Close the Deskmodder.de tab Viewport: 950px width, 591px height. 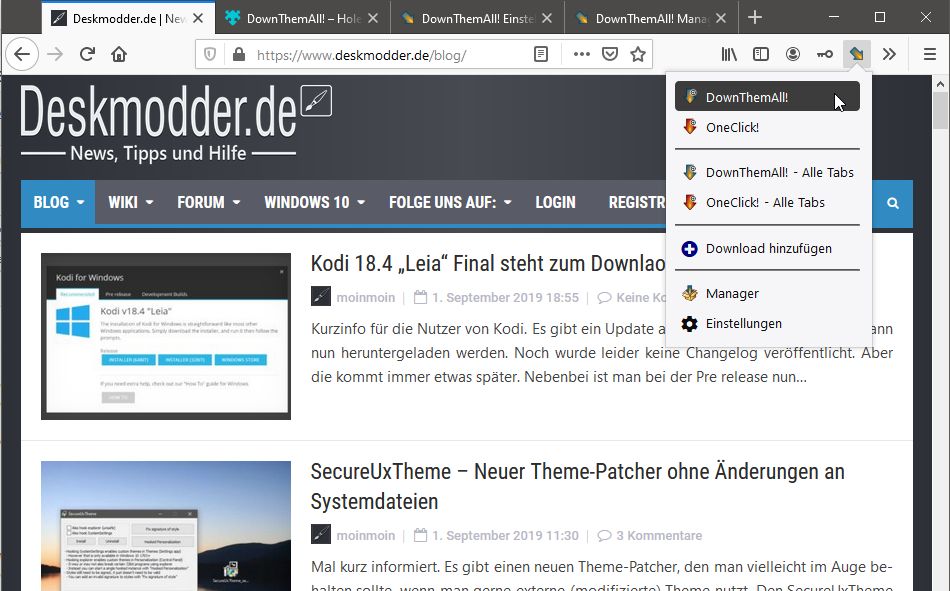coord(198,19)
